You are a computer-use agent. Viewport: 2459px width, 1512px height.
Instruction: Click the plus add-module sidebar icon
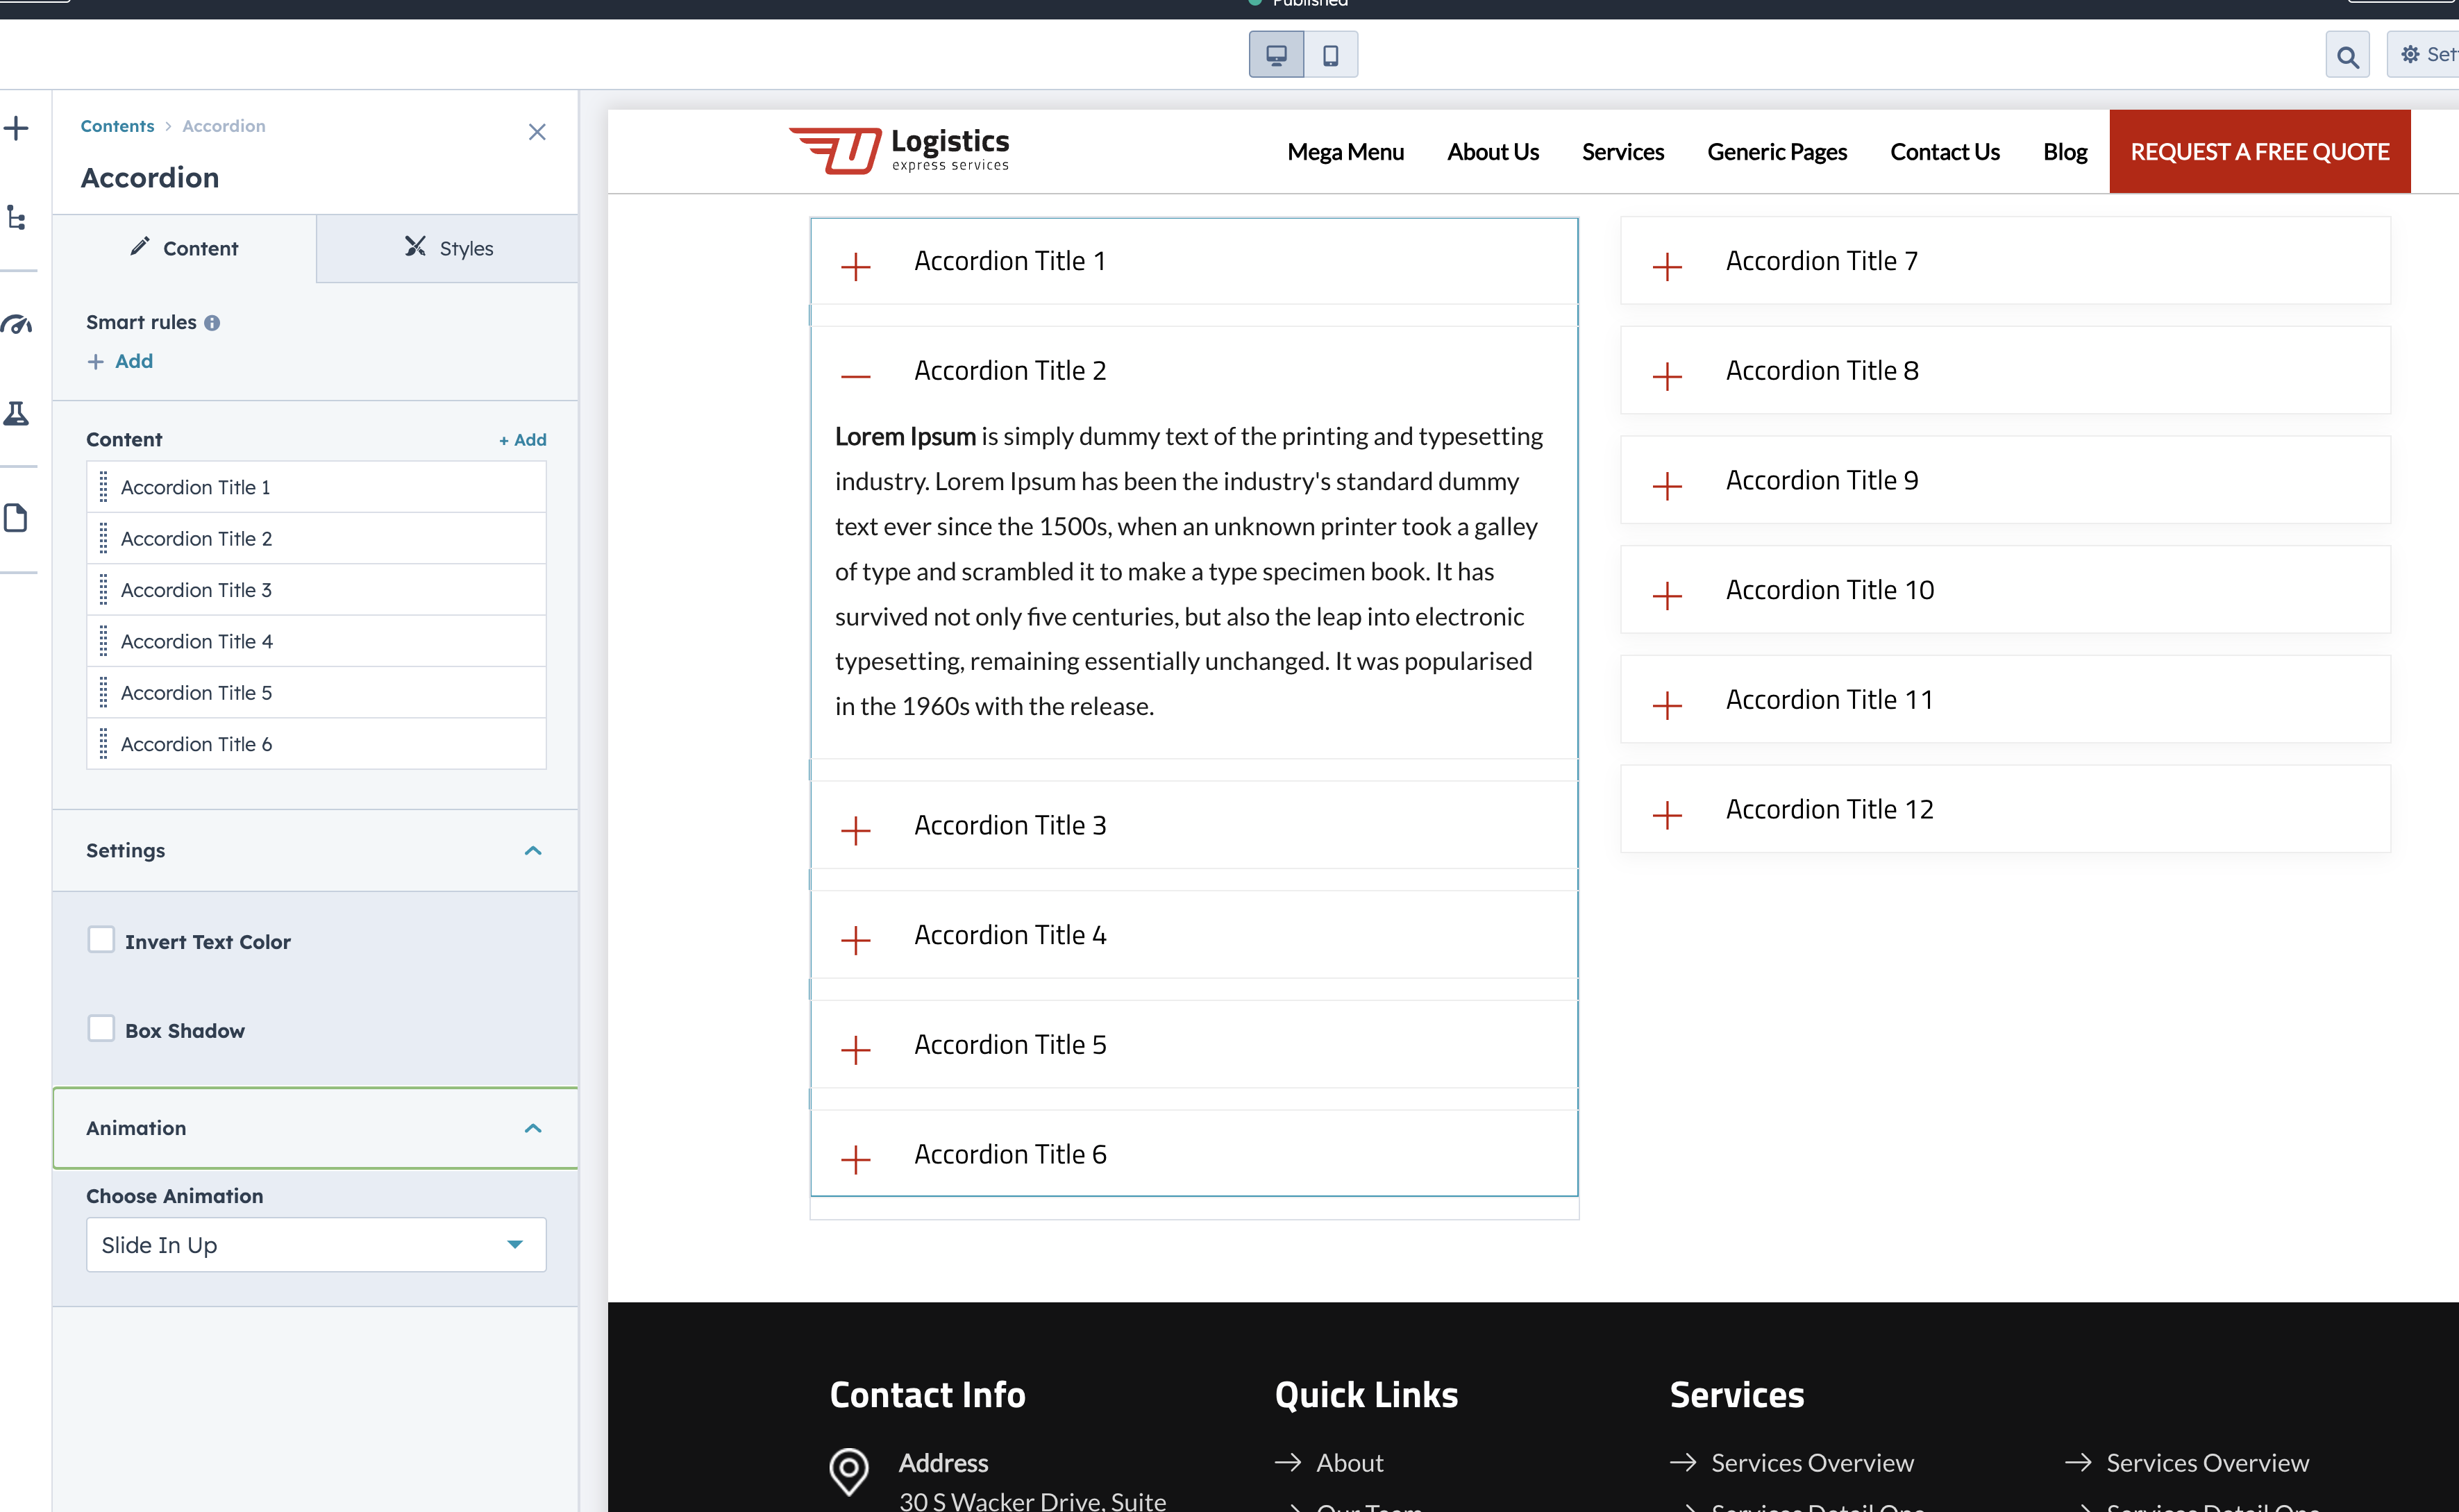17,128
